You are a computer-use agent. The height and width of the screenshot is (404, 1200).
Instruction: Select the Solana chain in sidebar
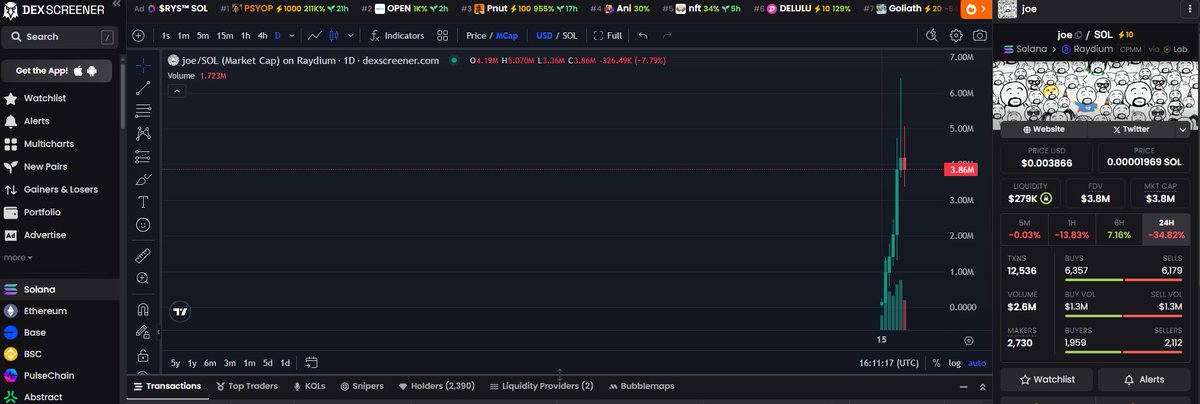[x=60, y=289]
